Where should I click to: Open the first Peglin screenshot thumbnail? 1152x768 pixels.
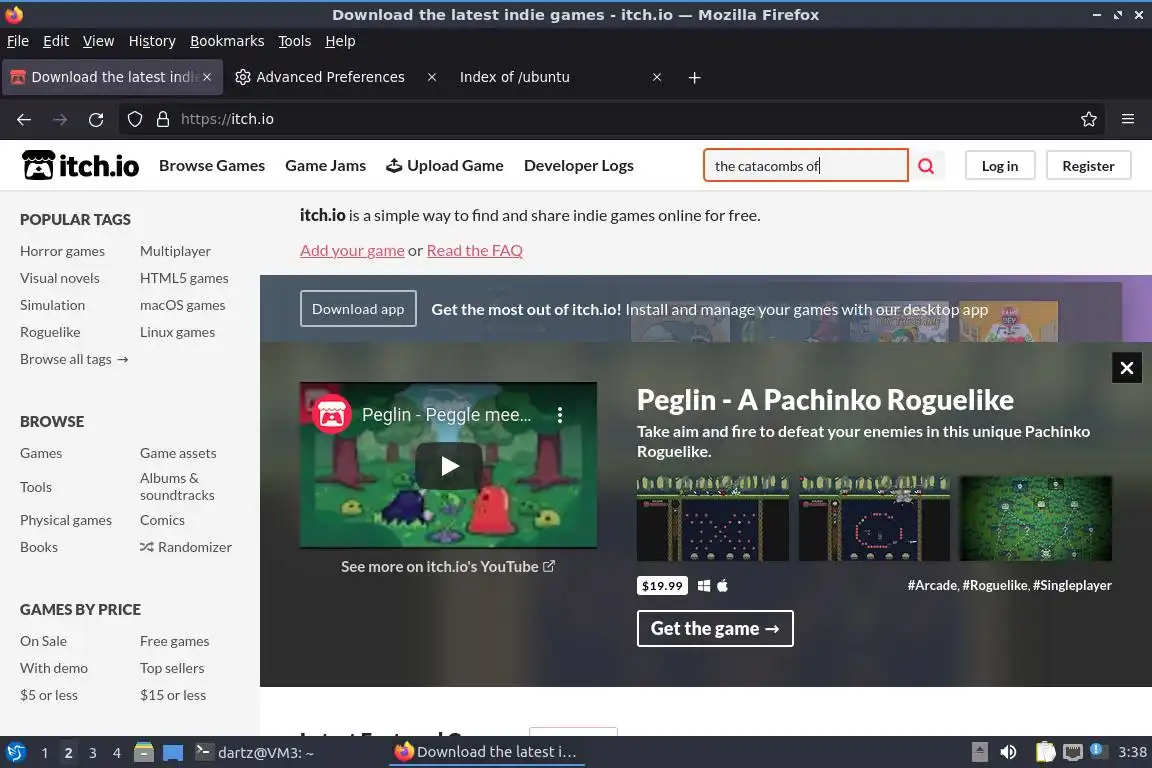713,518
